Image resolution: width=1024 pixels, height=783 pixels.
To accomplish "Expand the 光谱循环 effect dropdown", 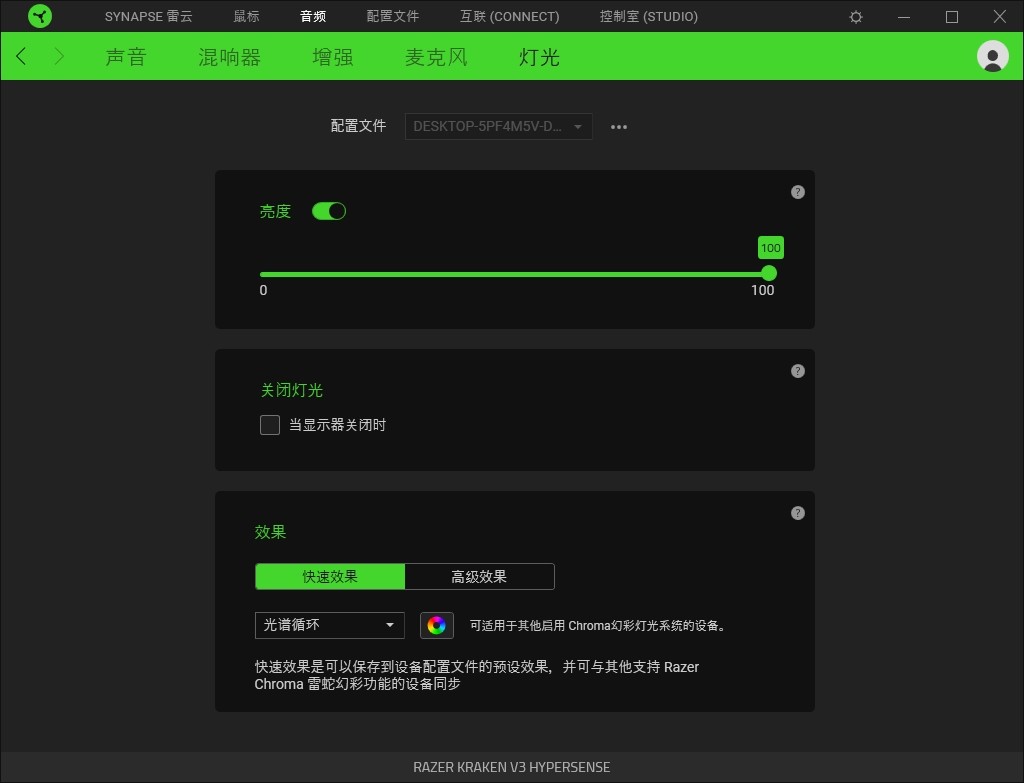I will tap(329, 625).
